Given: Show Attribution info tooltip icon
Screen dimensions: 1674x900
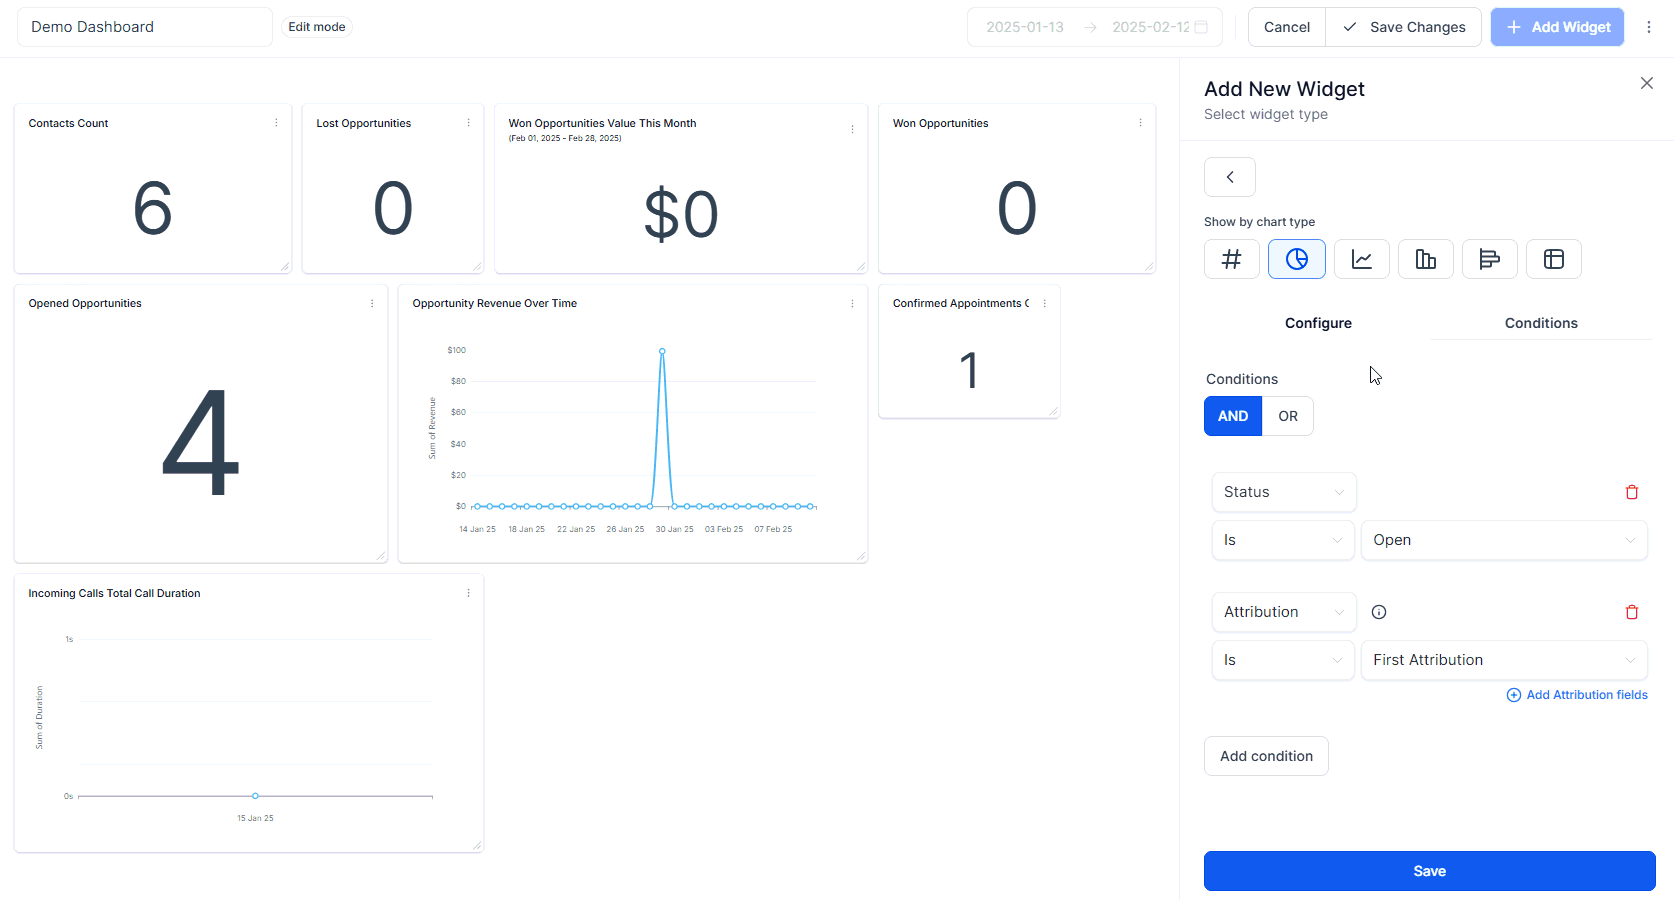Looking at the screenshot, I should coord(1379,612).
